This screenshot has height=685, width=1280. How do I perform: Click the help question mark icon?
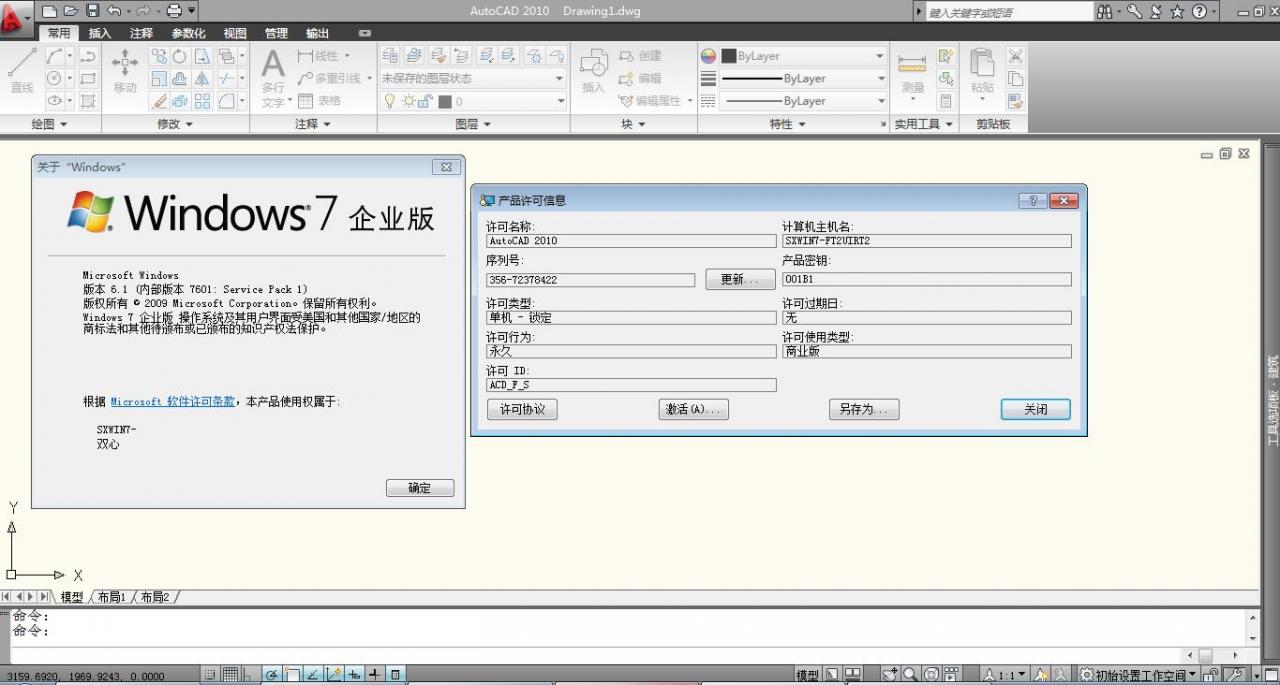(x=1199, y=11)
